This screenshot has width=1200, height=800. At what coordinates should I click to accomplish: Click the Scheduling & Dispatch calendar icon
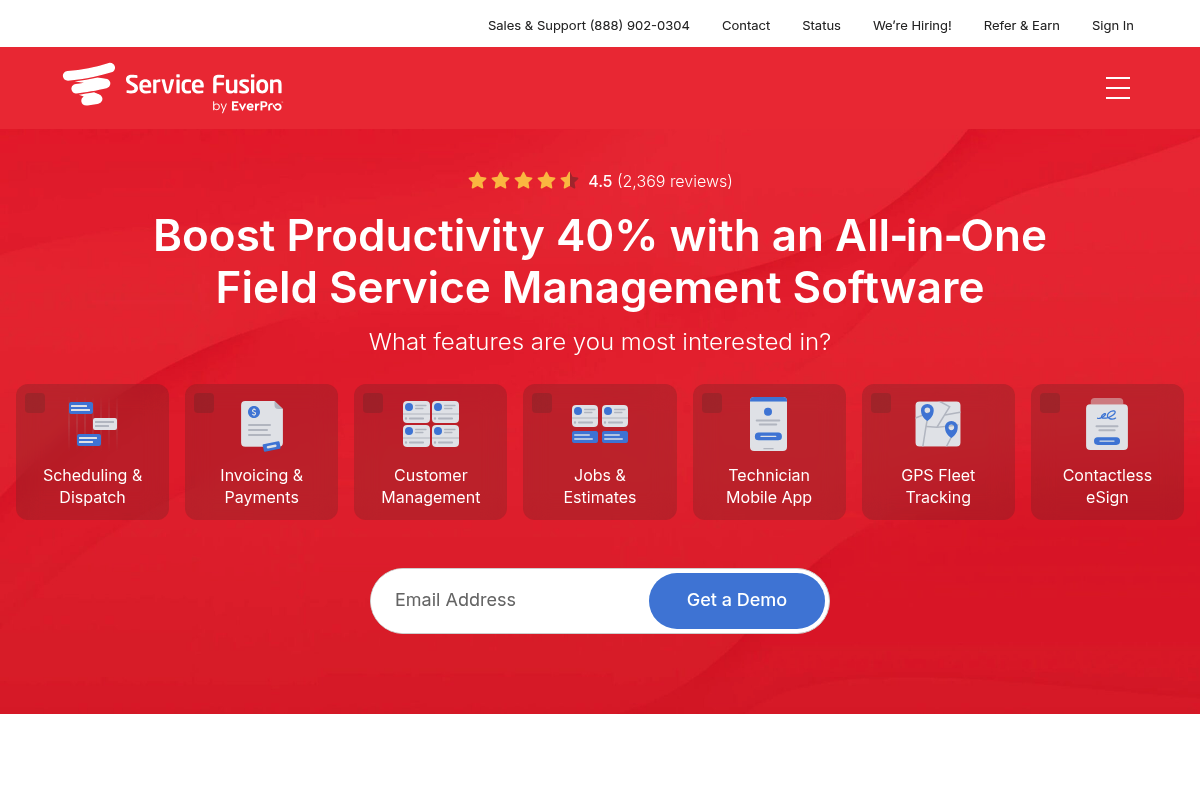(x=92, y=424)
